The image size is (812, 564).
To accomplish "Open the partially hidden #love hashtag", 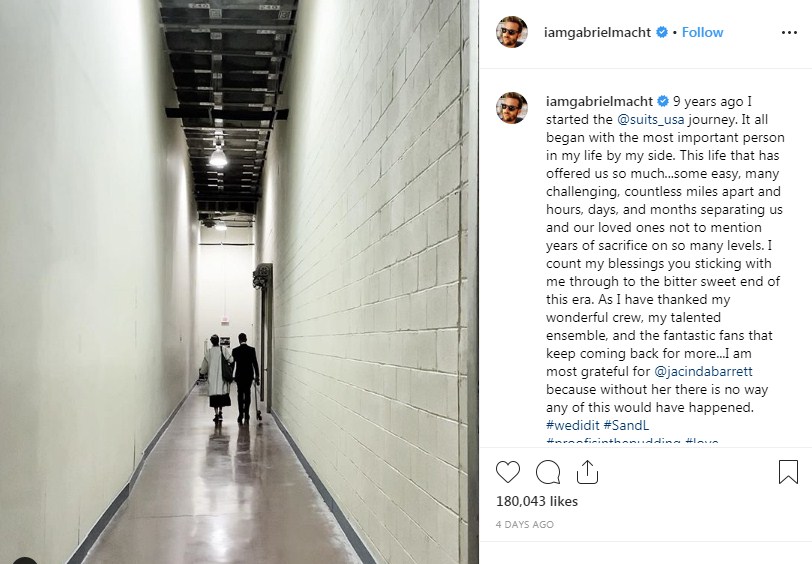I will point(702,441).
